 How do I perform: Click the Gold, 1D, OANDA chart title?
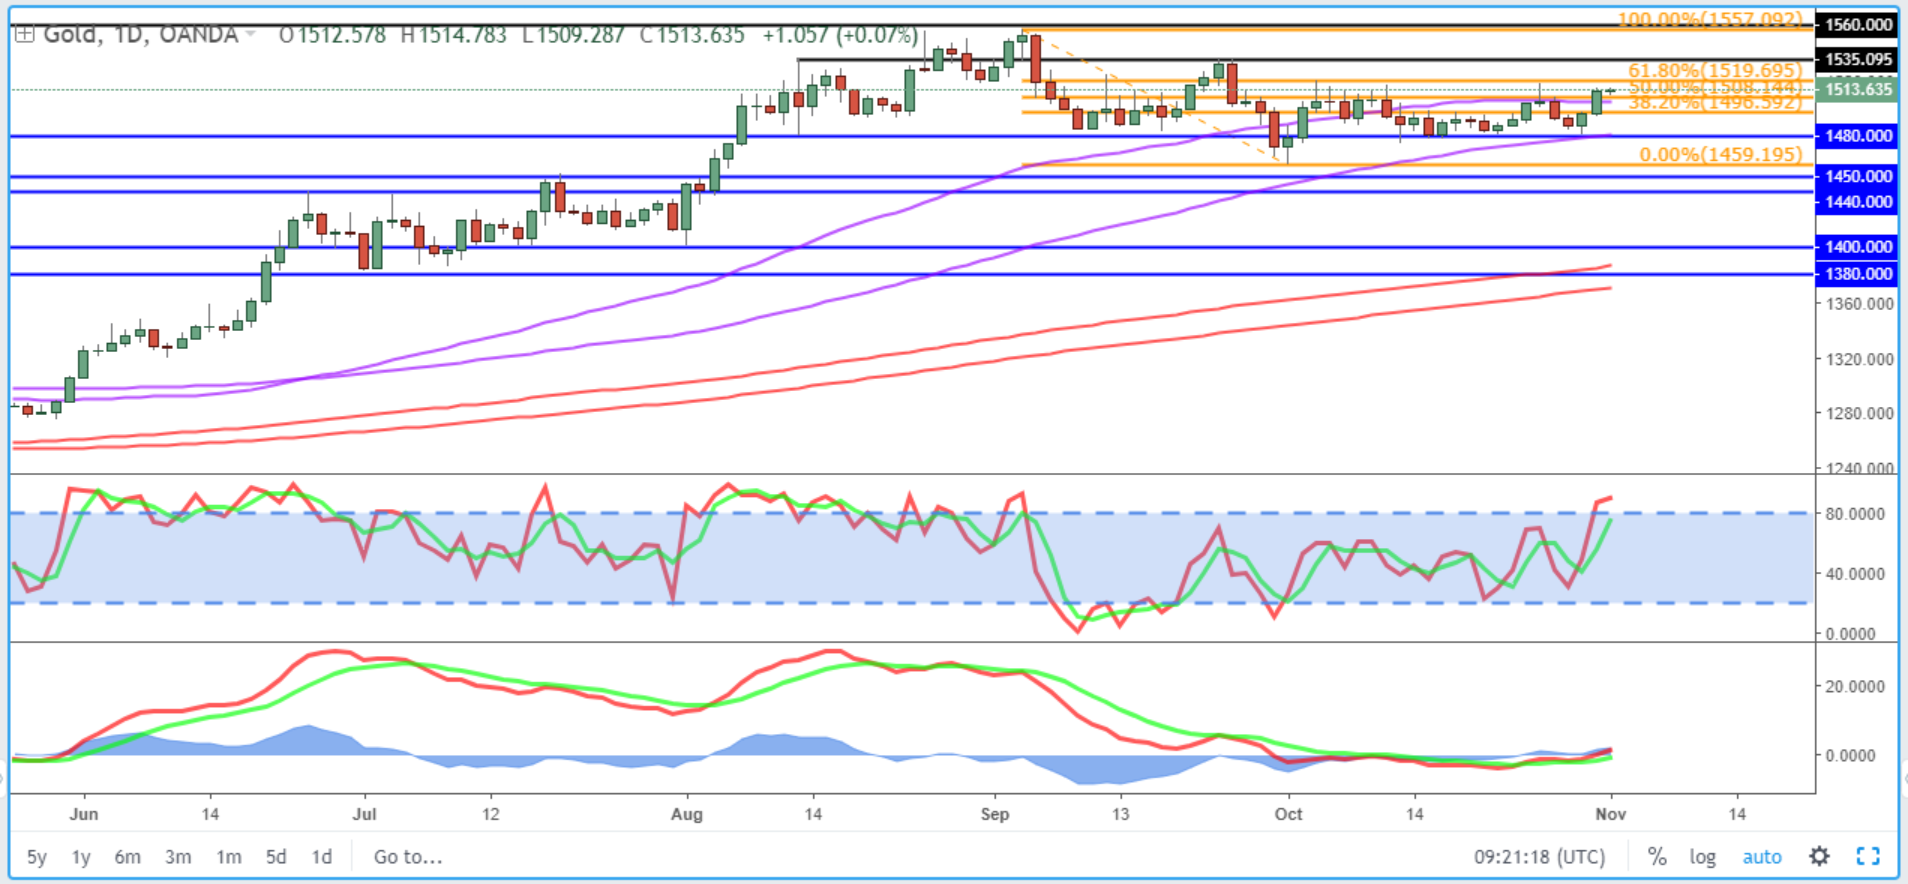[141, 35]
